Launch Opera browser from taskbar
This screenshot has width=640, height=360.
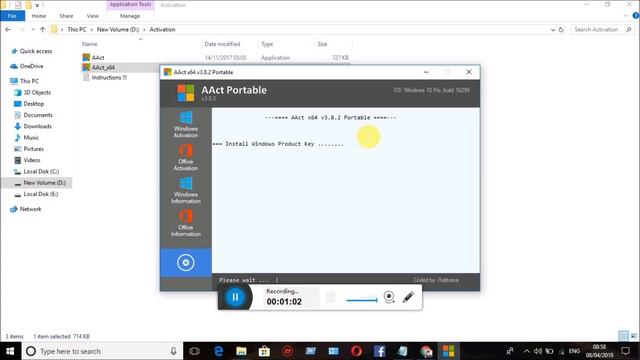(x=356, y=351)
